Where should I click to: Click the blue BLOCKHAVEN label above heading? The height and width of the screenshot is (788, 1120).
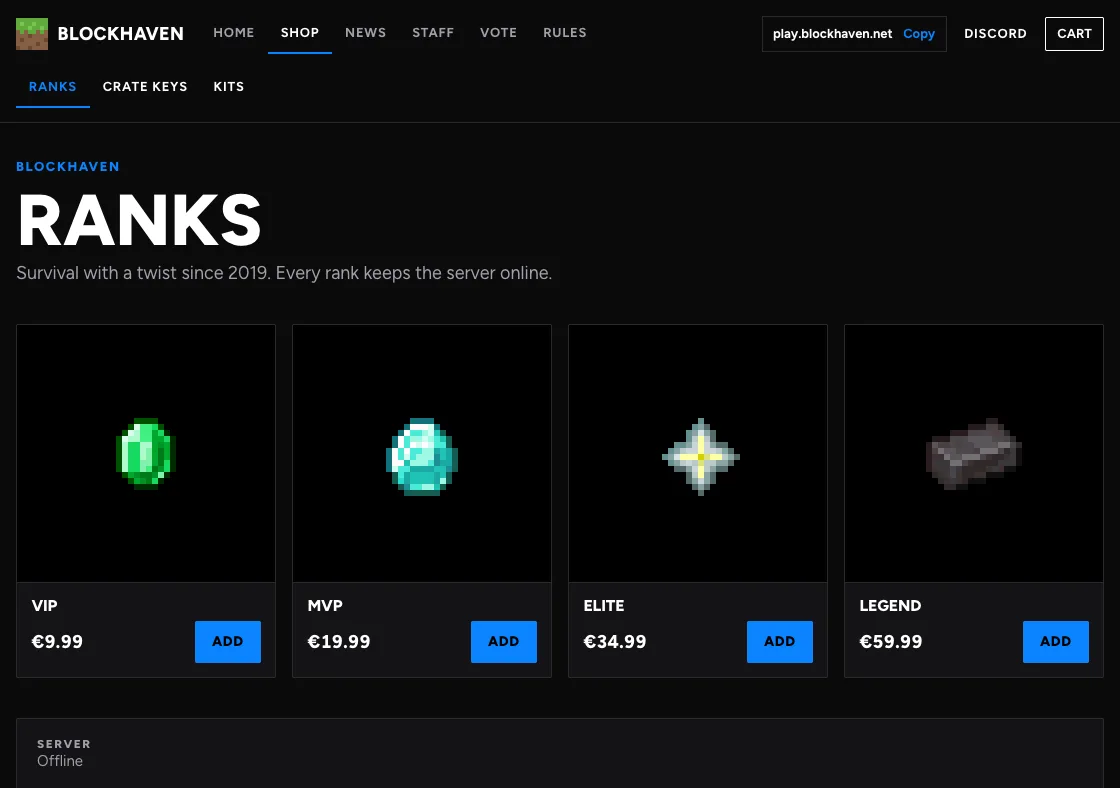click(68, 166)
